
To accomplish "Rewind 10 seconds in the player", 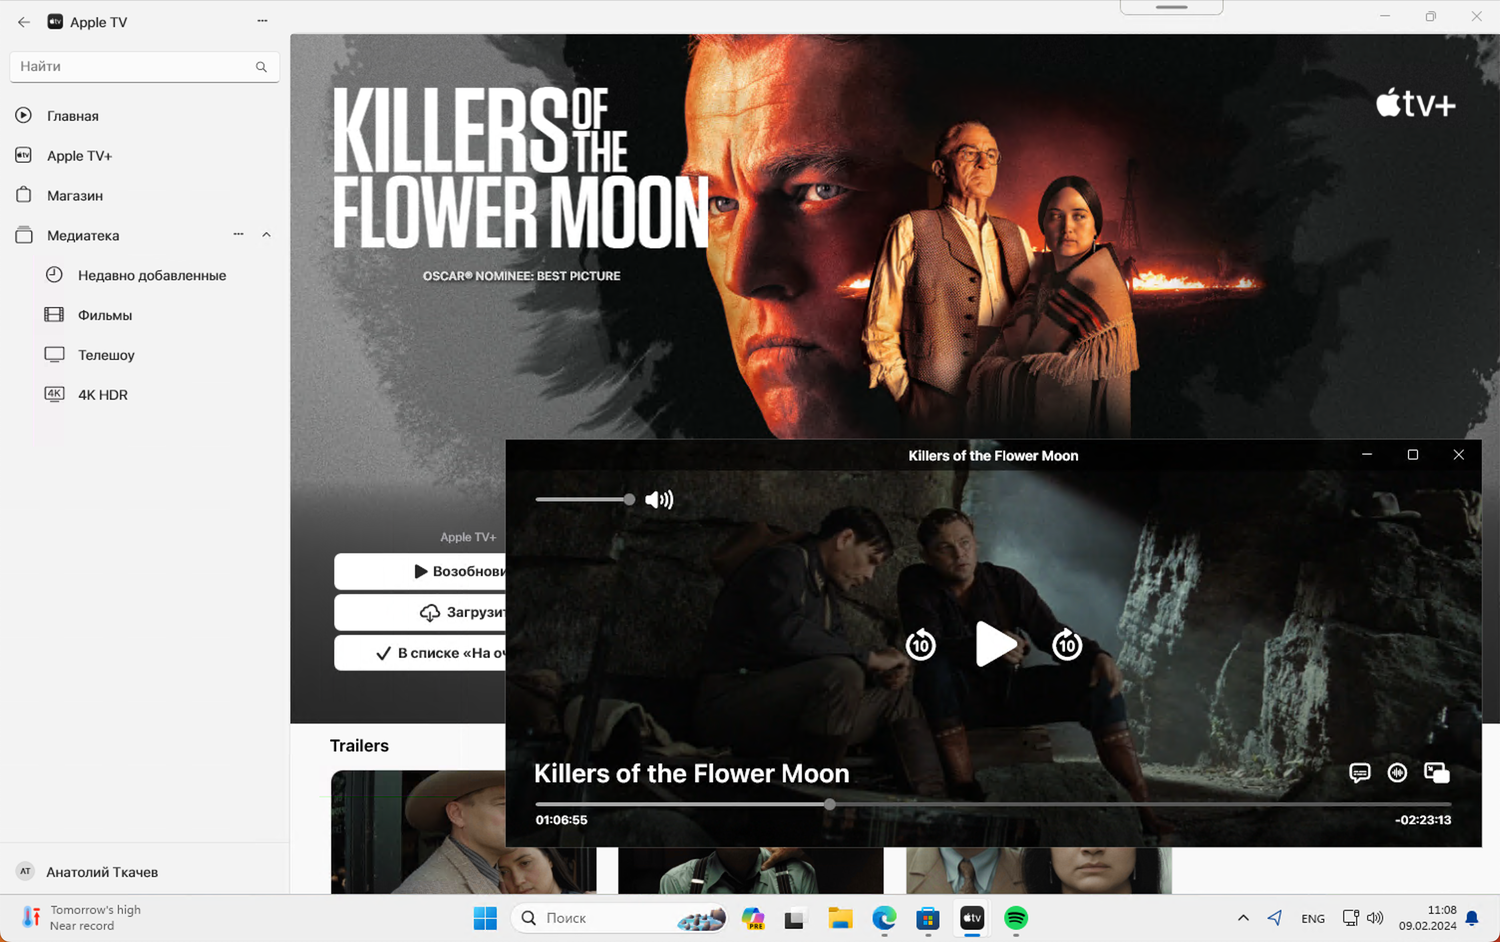I will 921,645.
